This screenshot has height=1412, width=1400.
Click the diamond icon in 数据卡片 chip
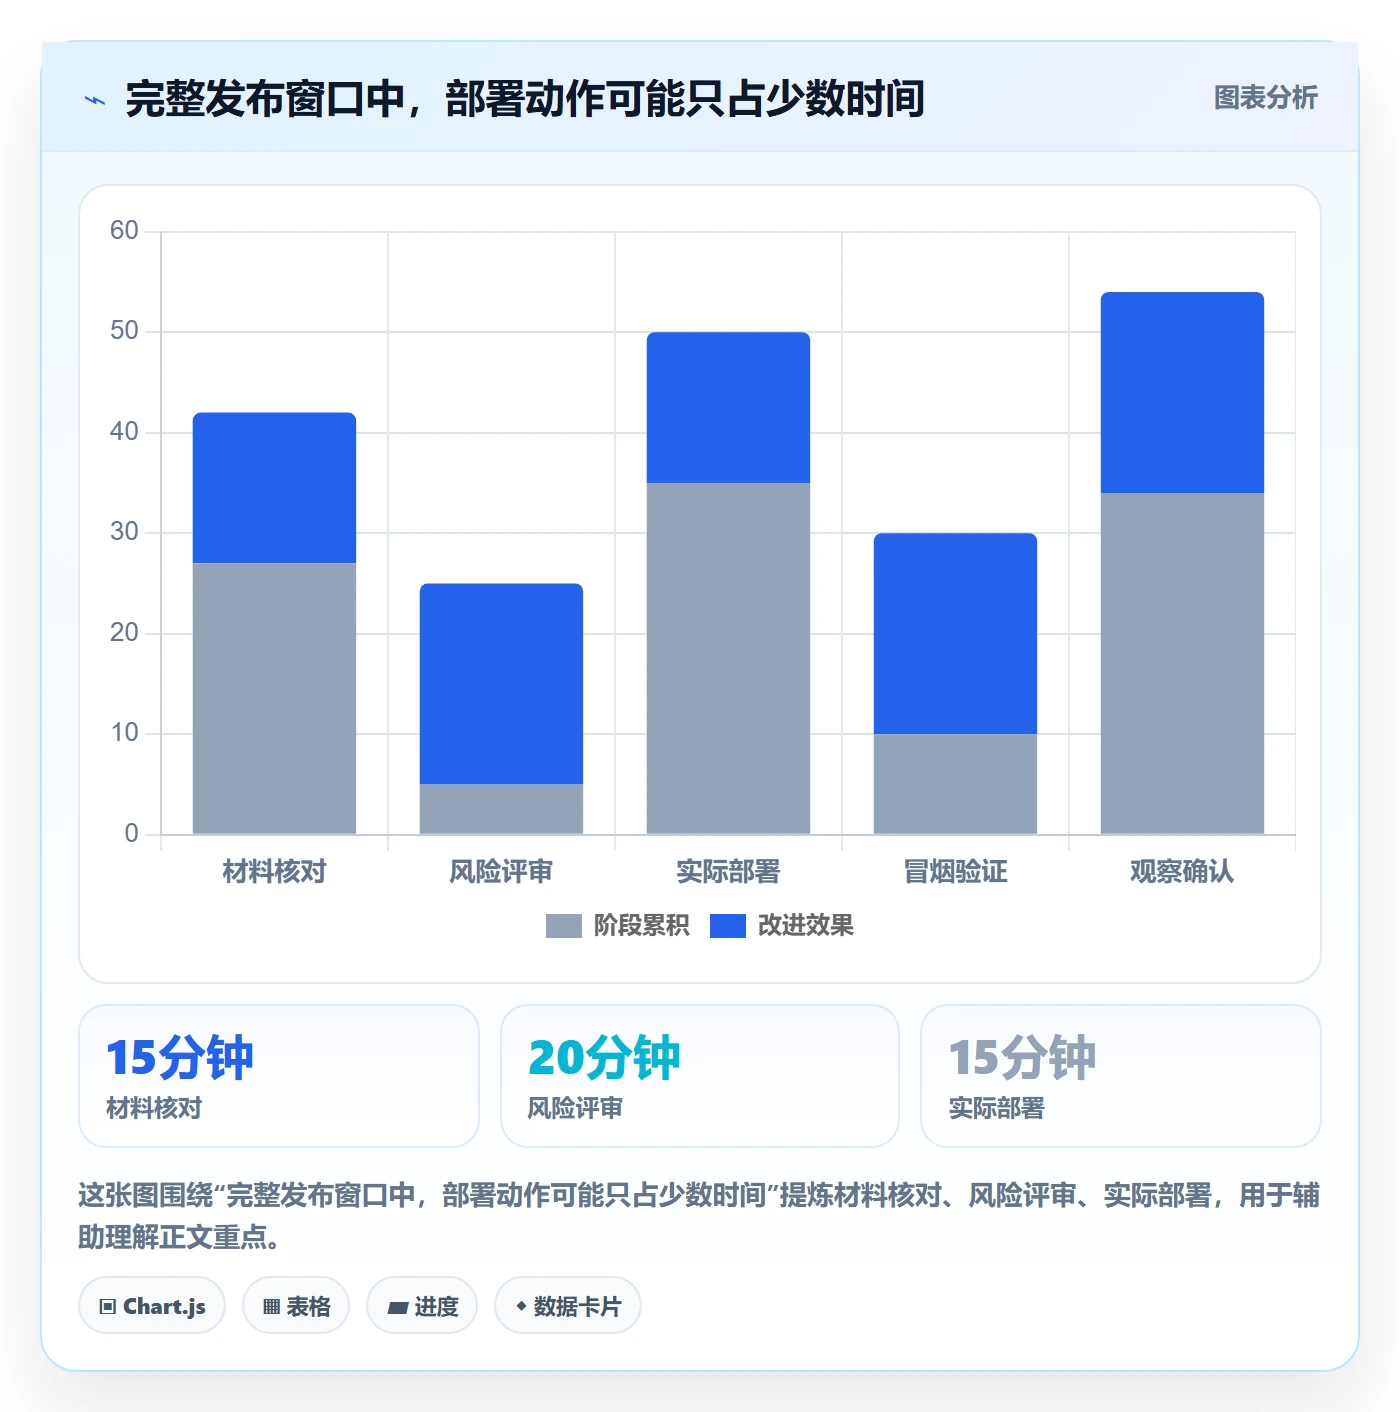[520, 1306]
